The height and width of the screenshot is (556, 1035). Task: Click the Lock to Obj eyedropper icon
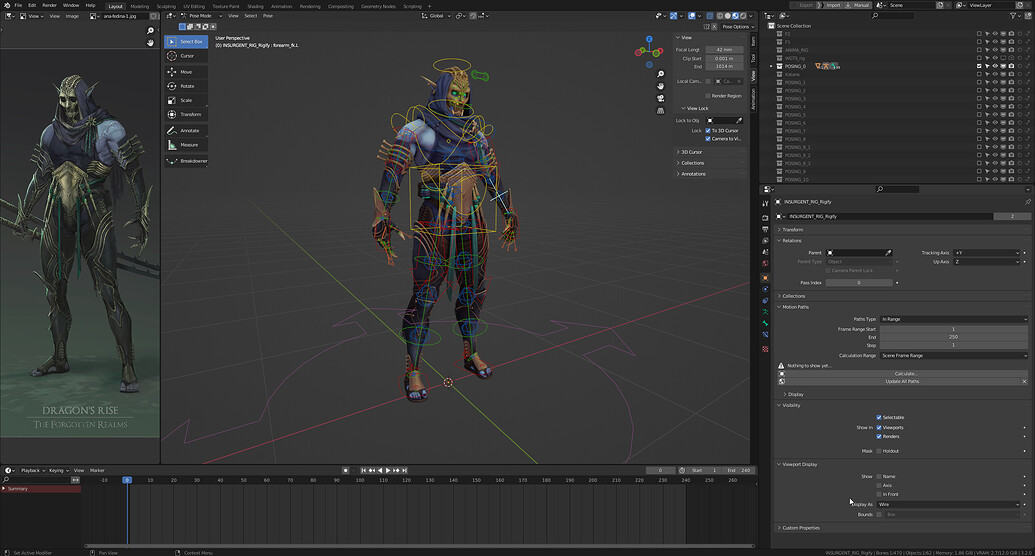pos(739,120)
